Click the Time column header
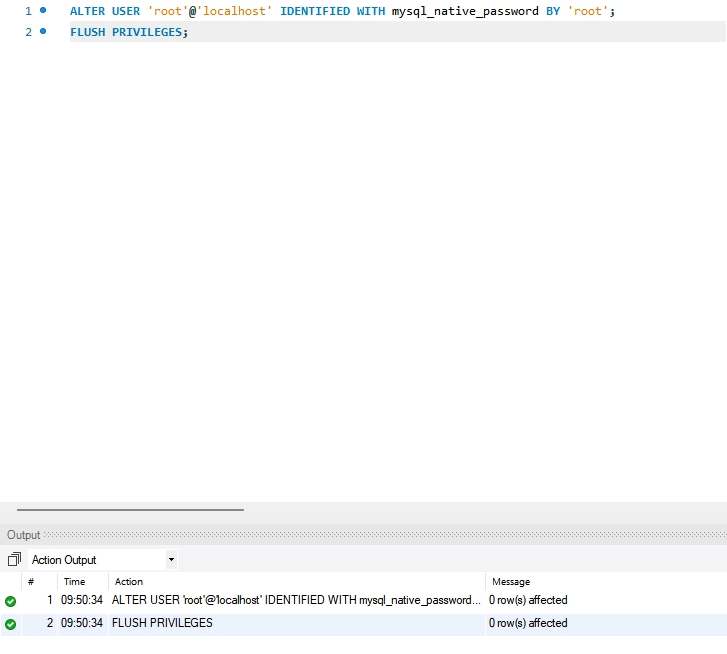 point(74,581)
